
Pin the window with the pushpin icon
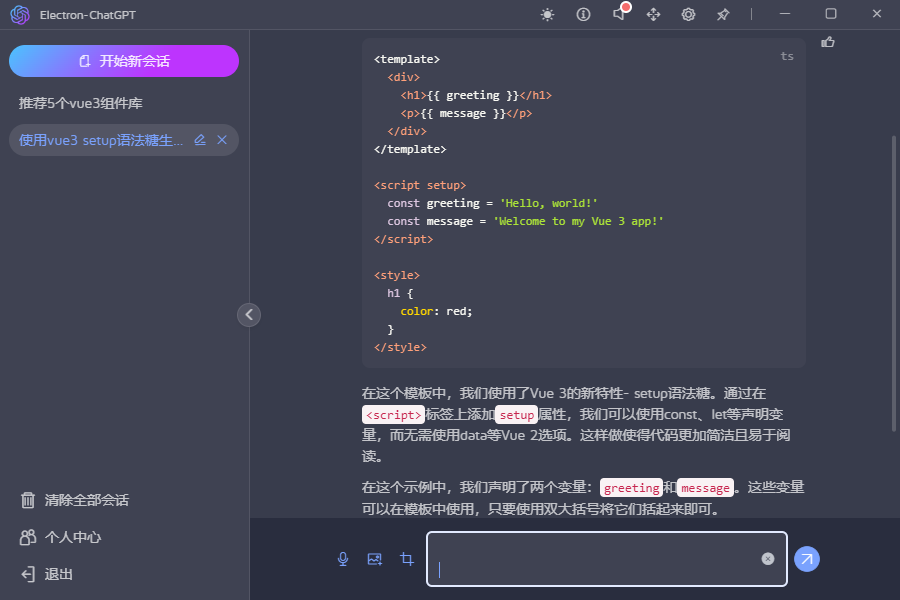(x=723, y=14)
